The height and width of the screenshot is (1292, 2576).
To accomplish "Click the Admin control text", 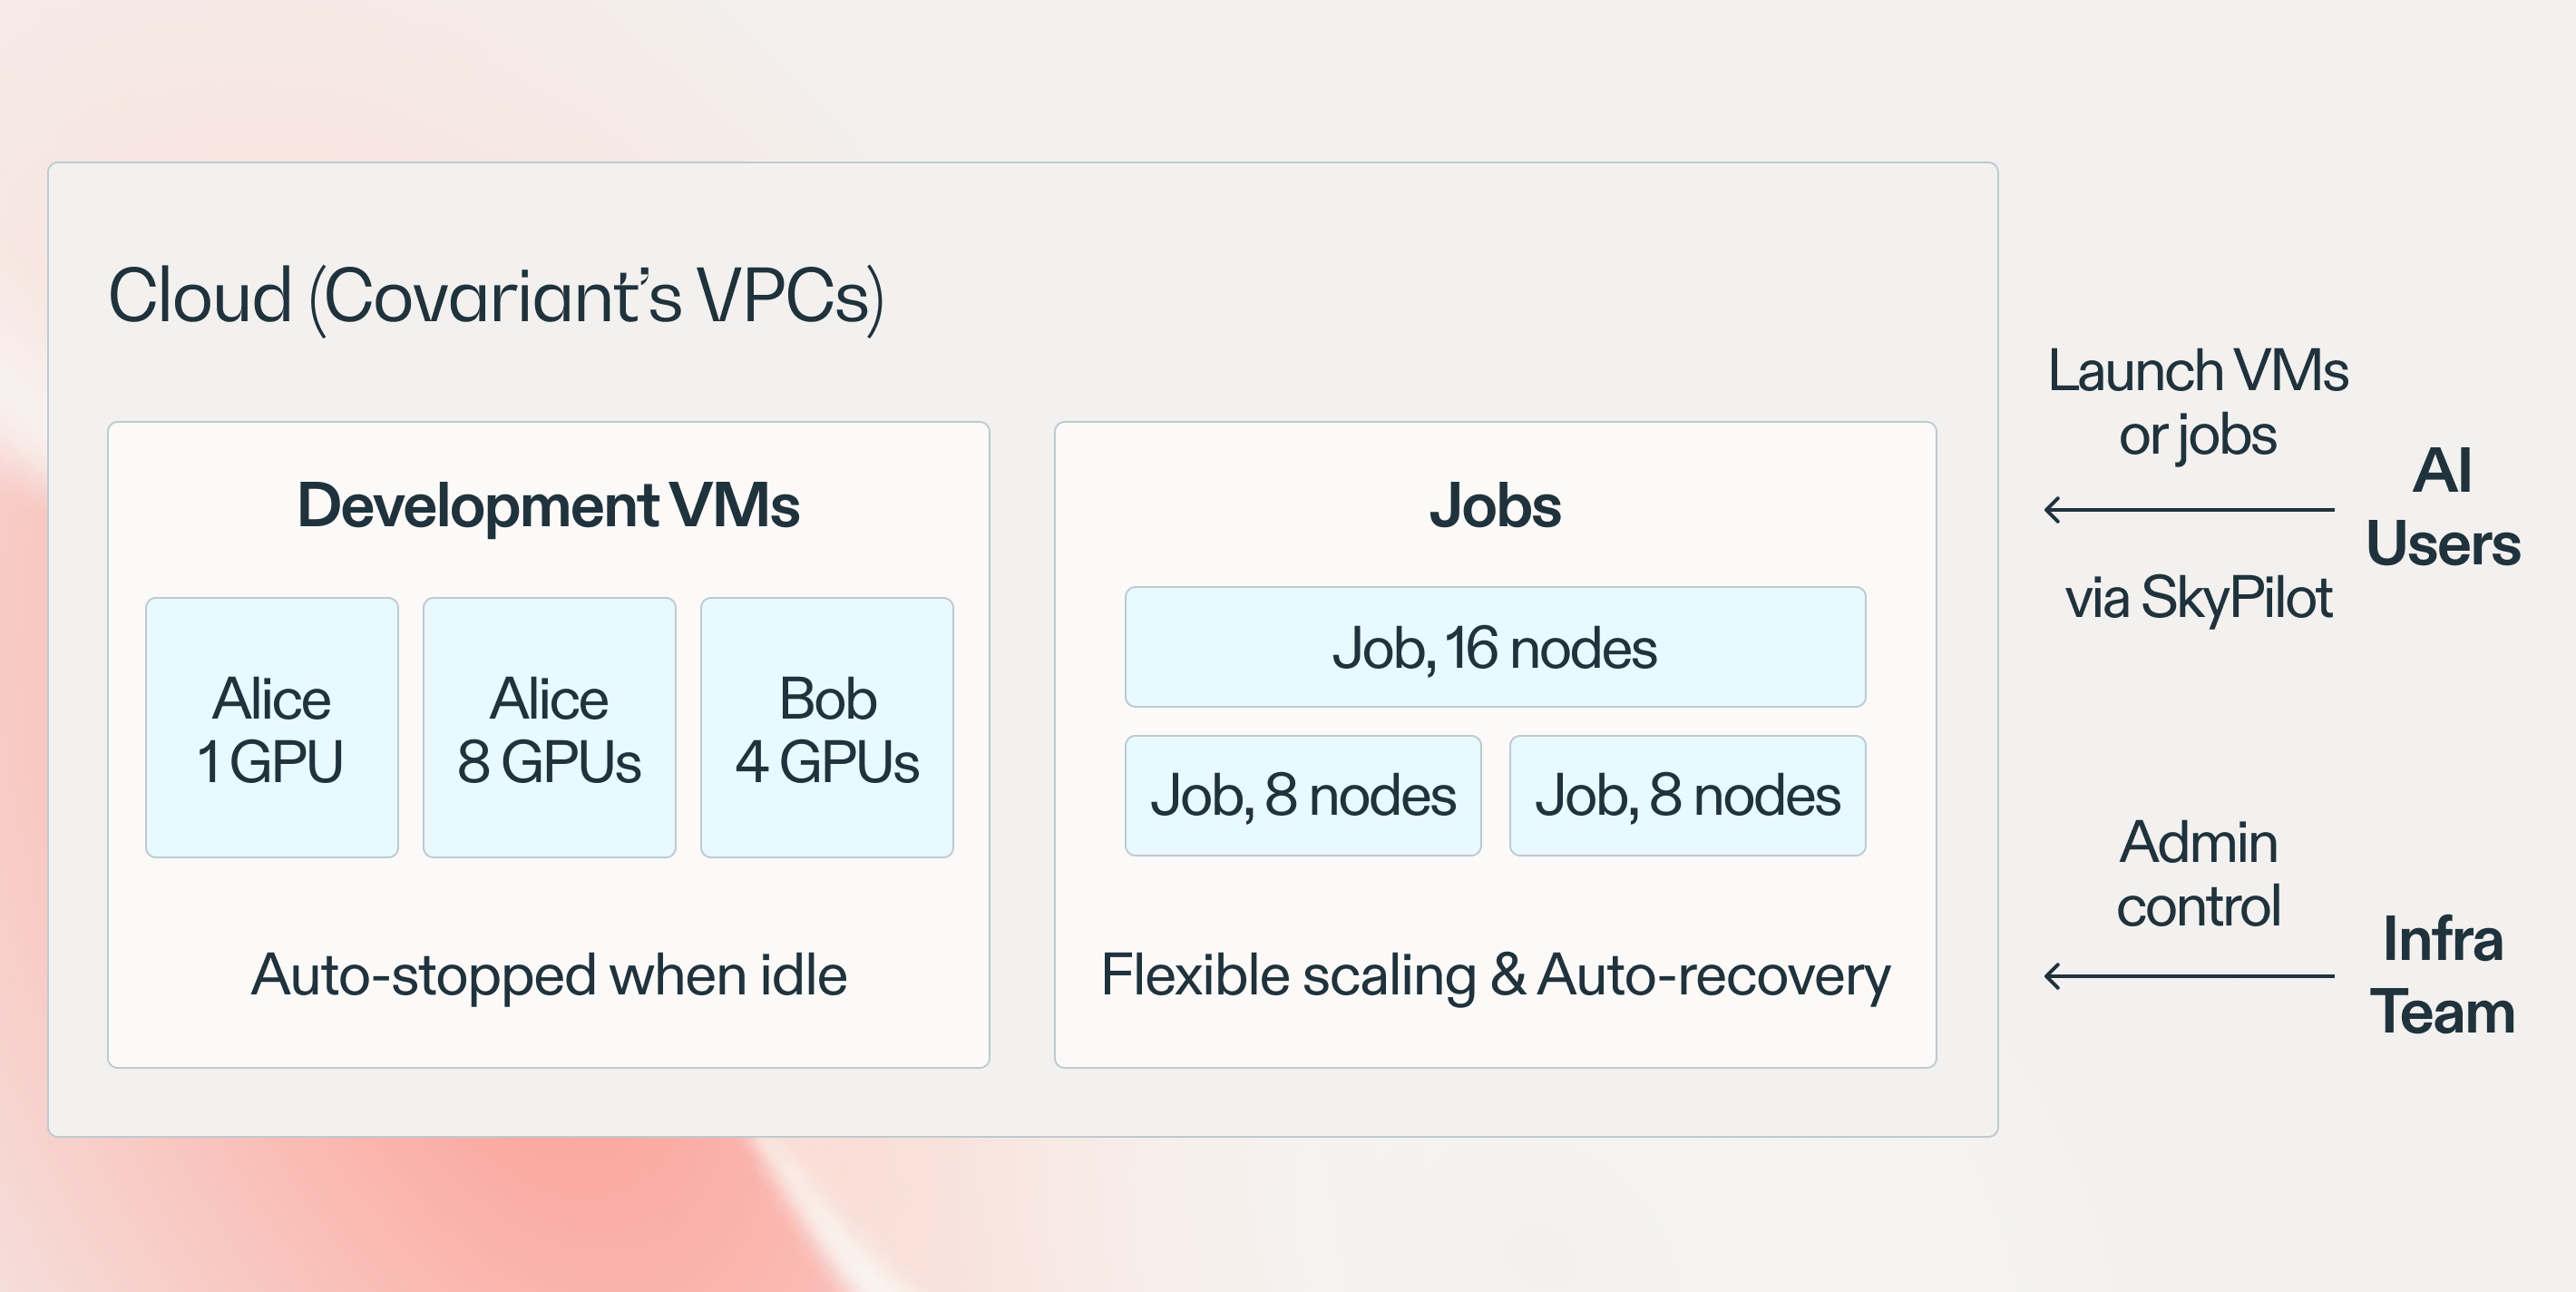I will point(2199,874).
